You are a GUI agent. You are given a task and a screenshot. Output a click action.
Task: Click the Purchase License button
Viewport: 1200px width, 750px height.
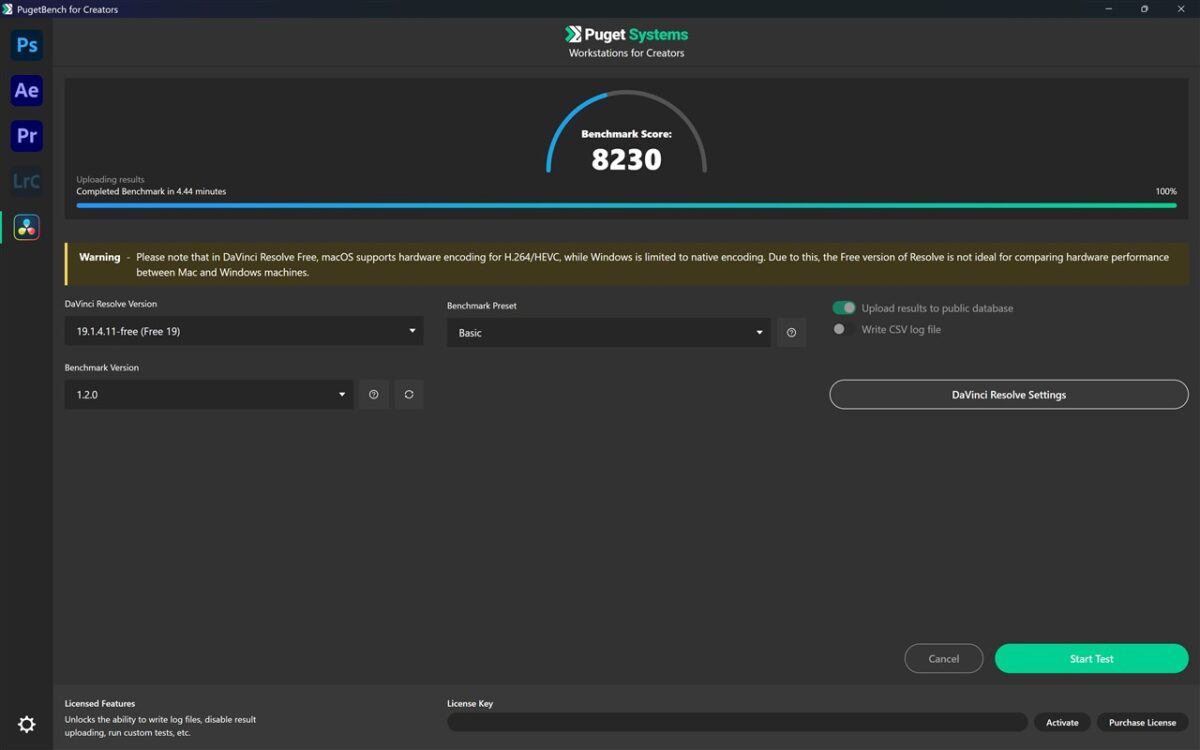pos(1142,722)
